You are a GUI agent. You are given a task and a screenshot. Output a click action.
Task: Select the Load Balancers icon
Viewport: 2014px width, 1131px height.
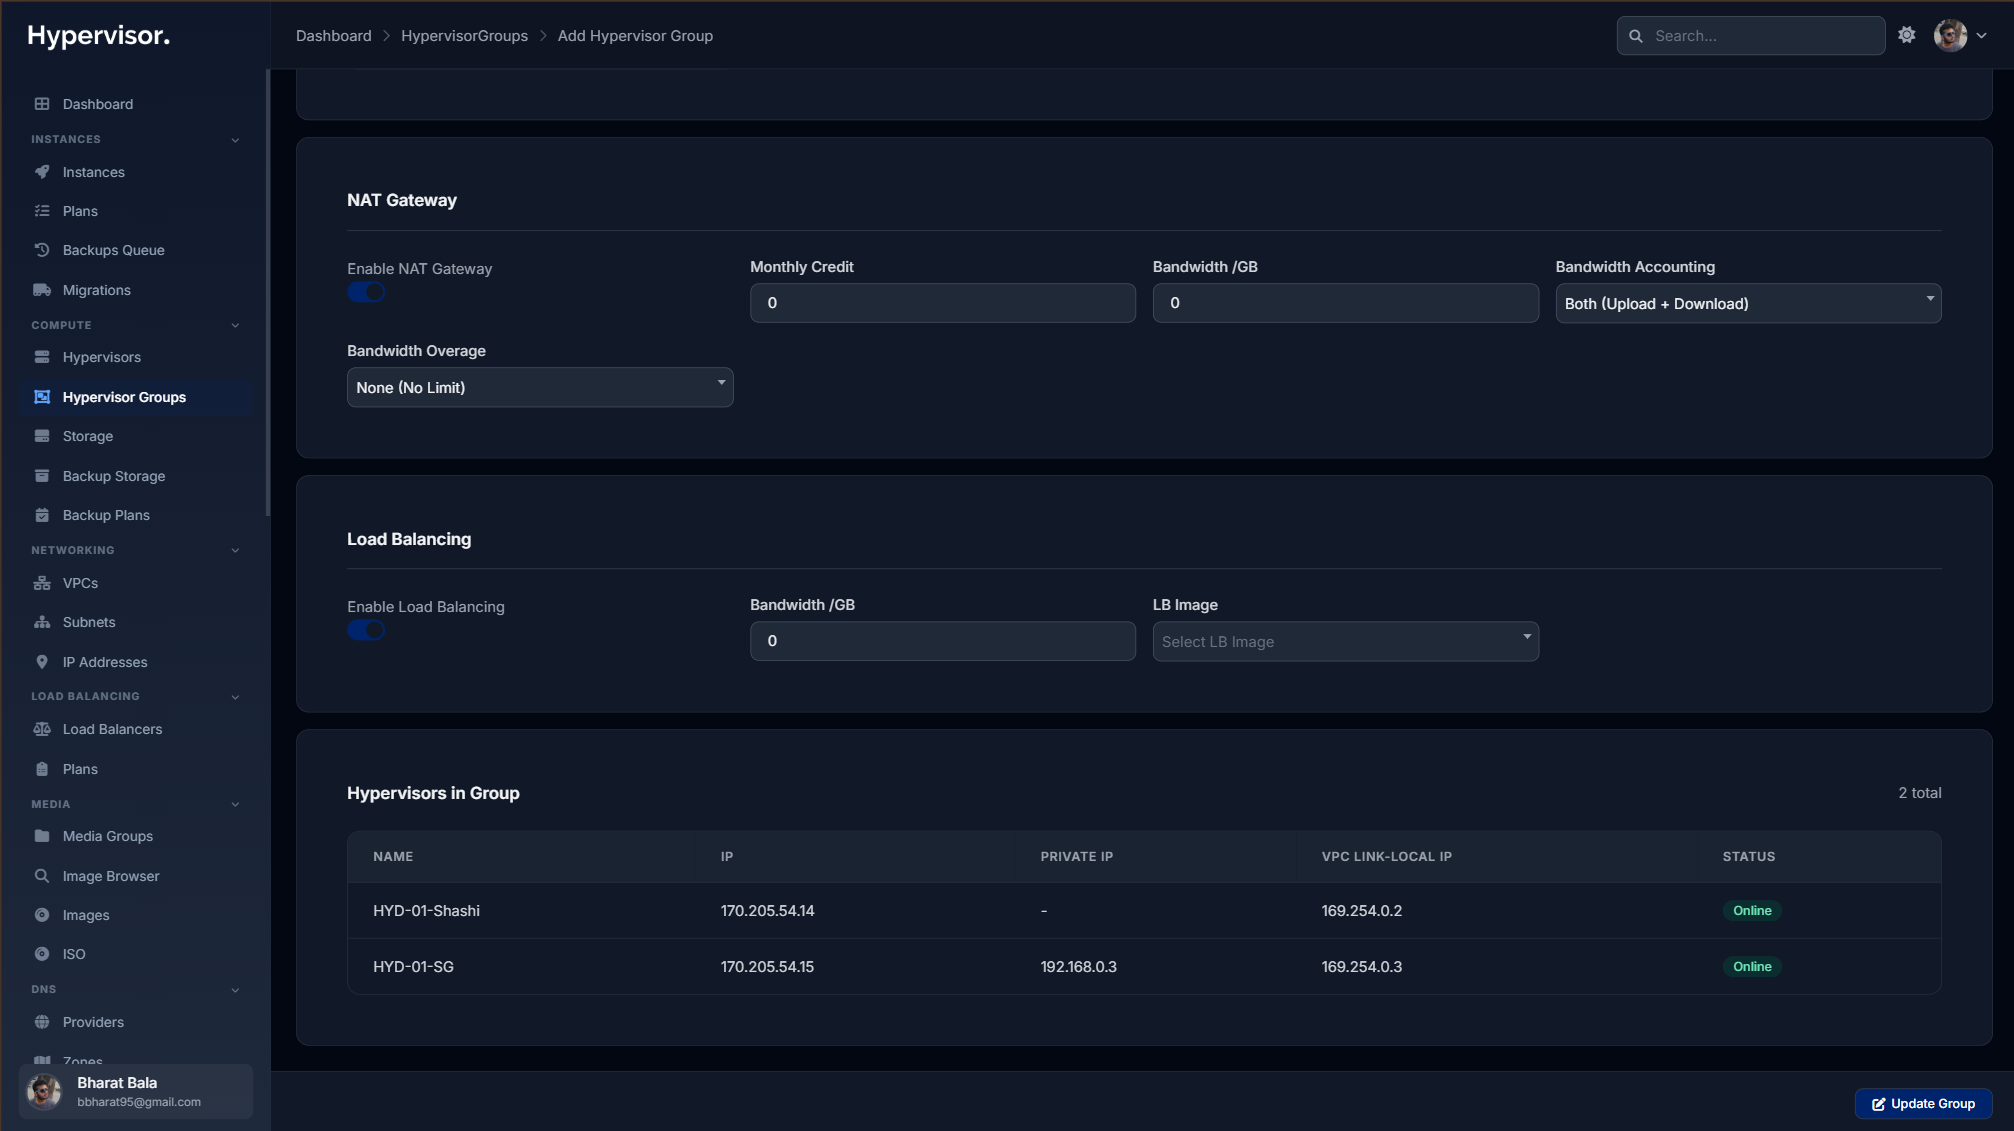(41, 729)
